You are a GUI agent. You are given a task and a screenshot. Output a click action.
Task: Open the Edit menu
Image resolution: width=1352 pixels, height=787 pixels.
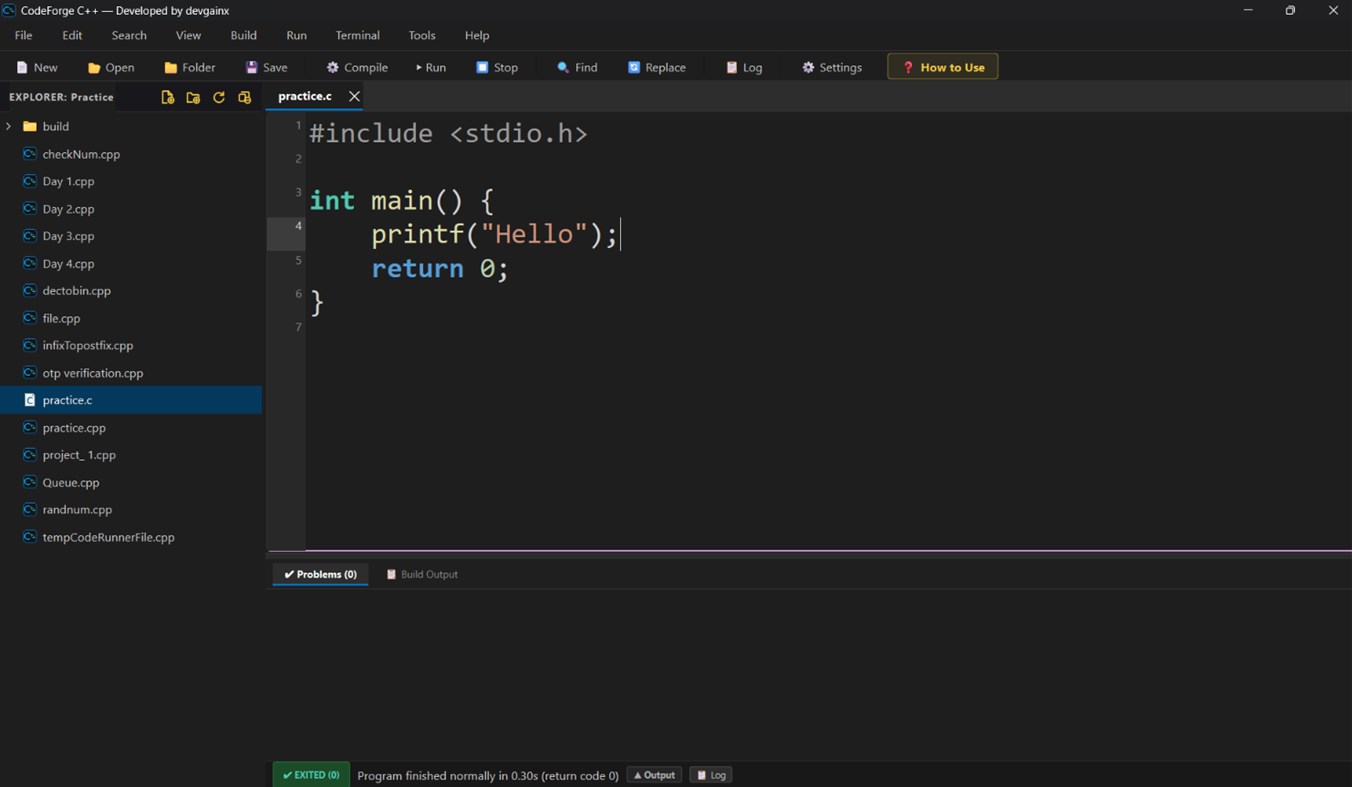[72, 35]
